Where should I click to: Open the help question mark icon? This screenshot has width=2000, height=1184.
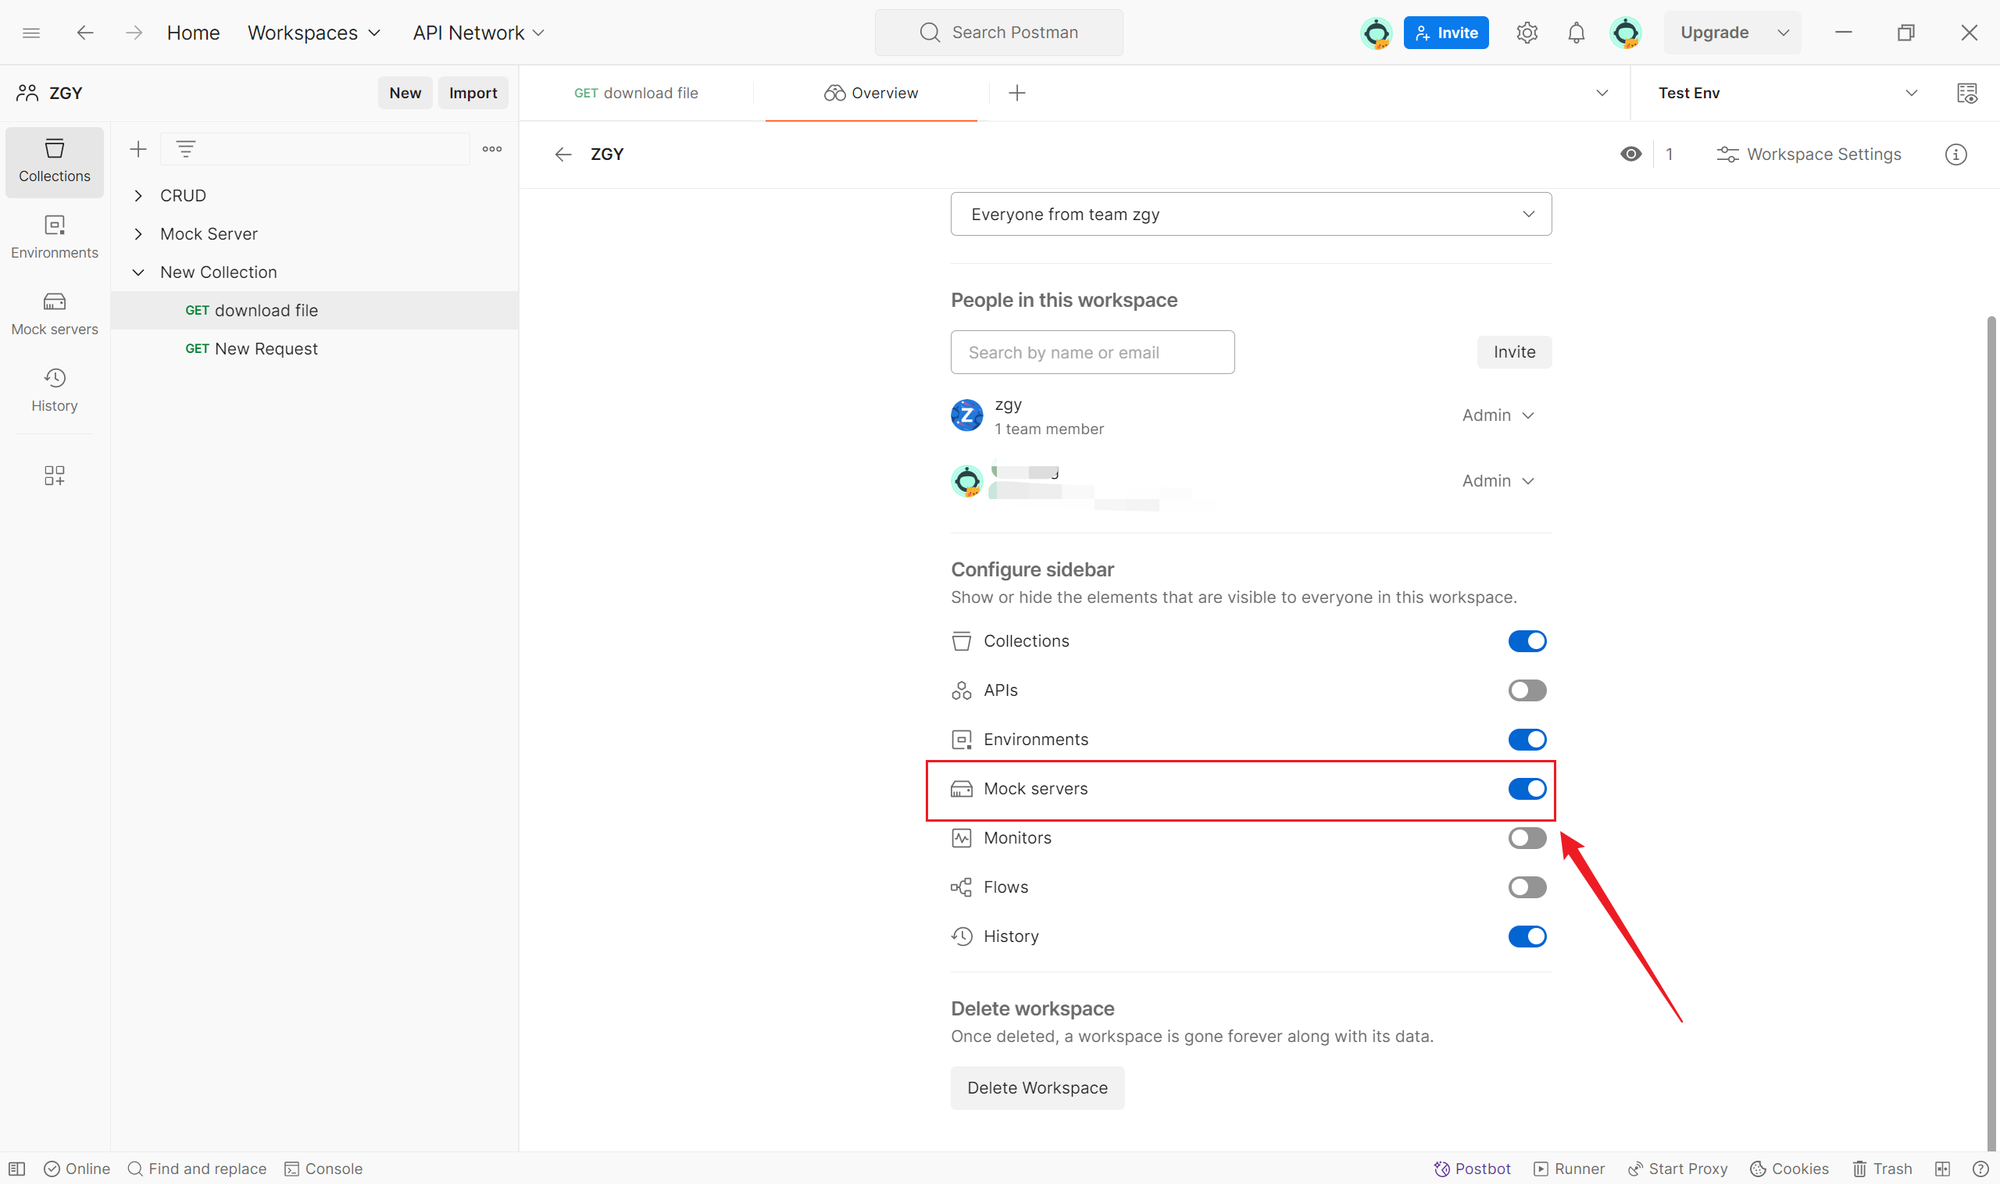[1980, 1168]
